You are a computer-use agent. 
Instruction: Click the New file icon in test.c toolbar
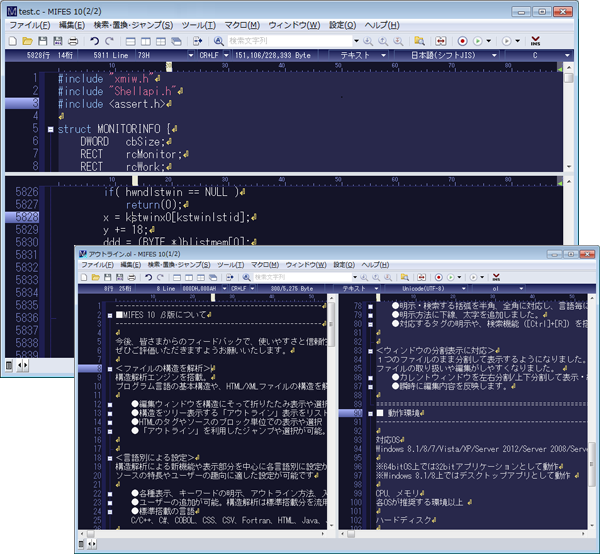pos(12,41)
